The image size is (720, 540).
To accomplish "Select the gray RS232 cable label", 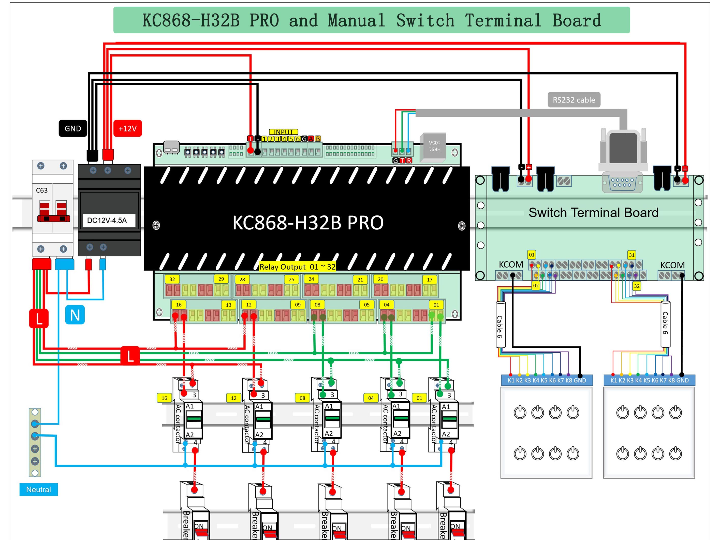I will click(574, 100).
